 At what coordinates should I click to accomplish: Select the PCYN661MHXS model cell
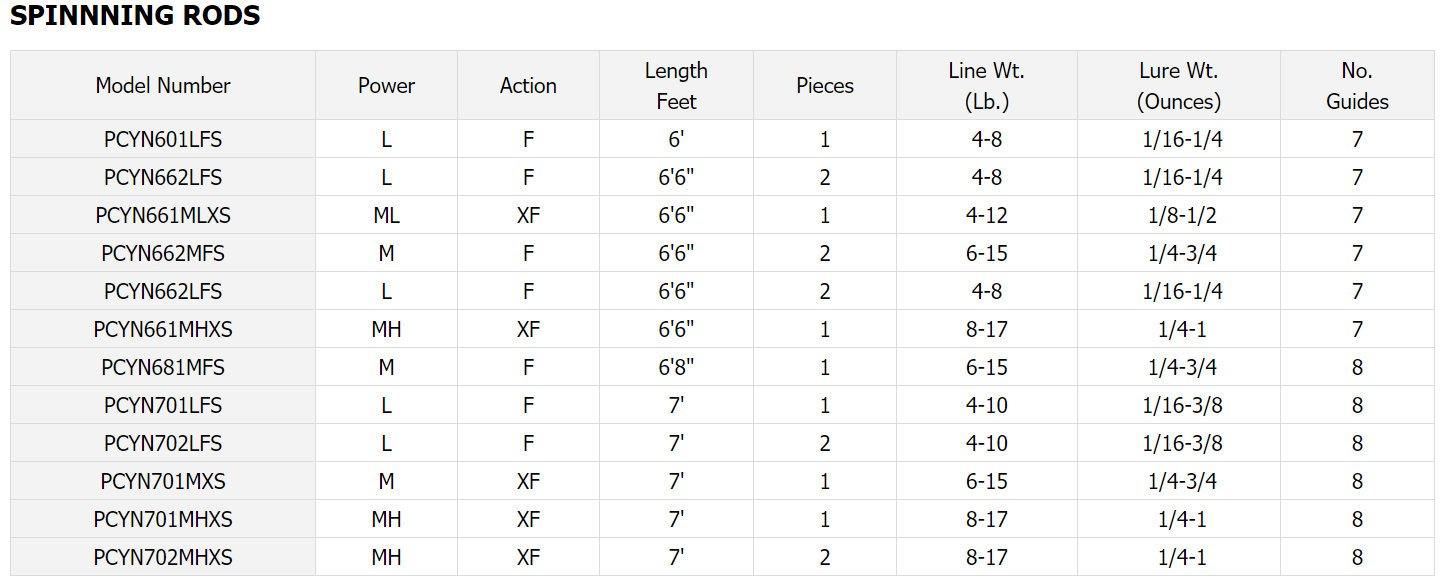click(163, 330)
